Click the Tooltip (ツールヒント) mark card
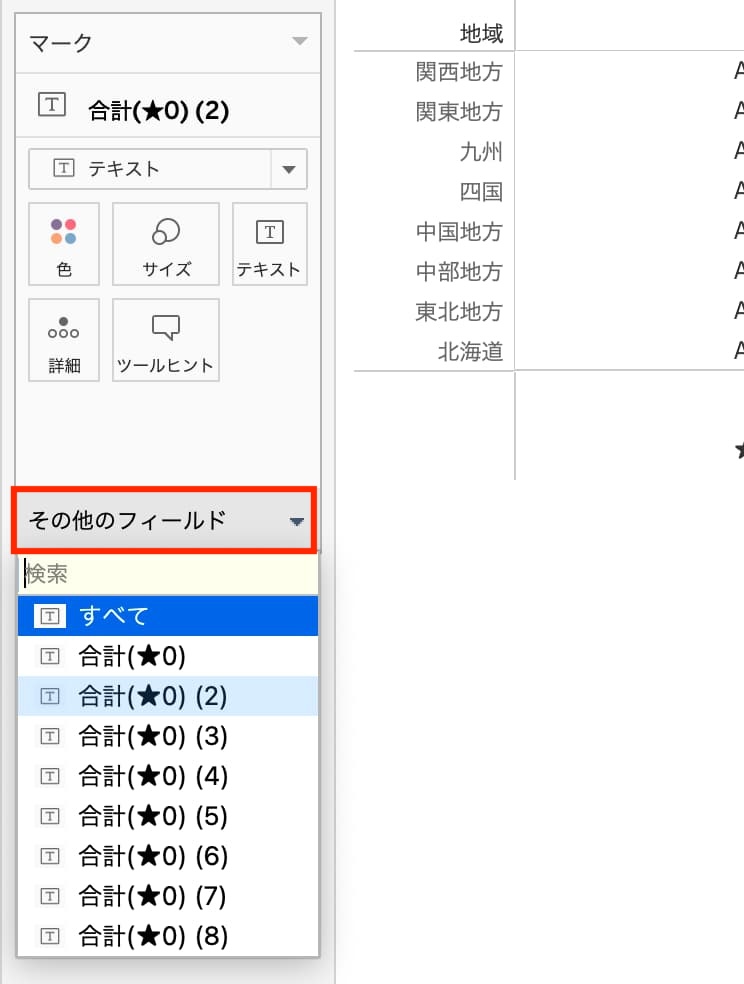The width and height of the screenshot is (744, 984). (x=165, y=340)
